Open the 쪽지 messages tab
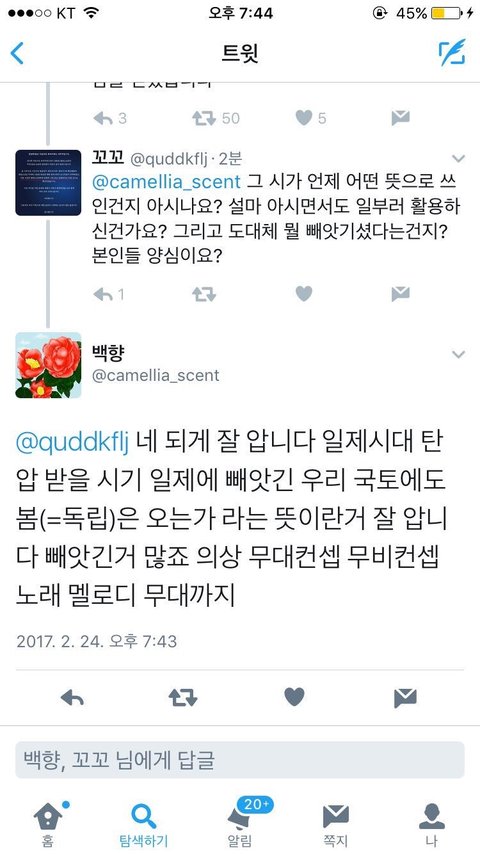Image resolution: width=480 pixels, height=854 pixels. pos(336,823)
